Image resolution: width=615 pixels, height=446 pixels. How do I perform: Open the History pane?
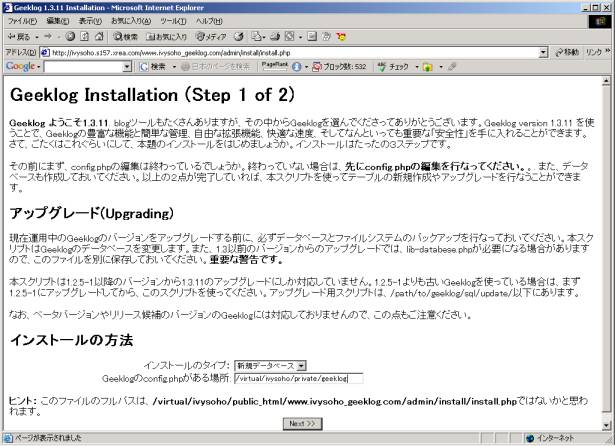click(x=239, y=36)
